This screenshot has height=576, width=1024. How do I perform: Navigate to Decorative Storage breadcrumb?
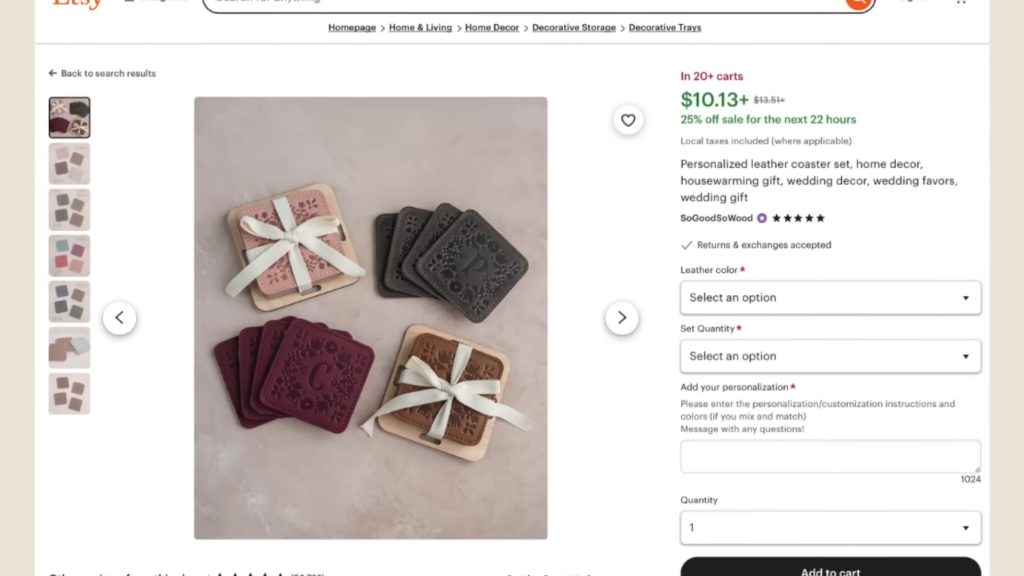click(574, 28)
